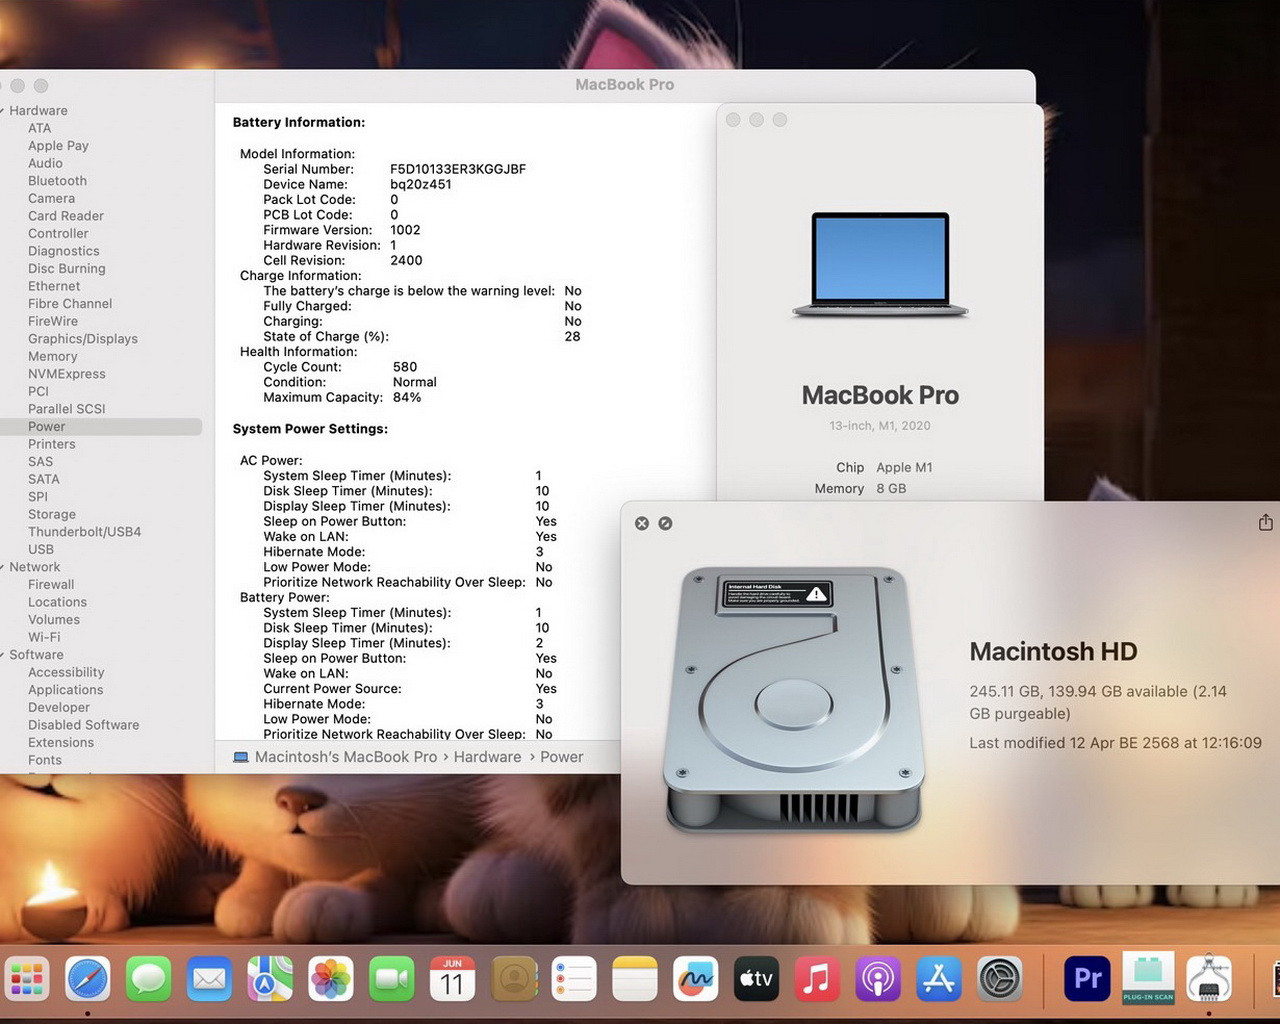This screenshot has height=1024, width=1280.
Task: Open Apple TV app in Dock
Action: point(757,978)
